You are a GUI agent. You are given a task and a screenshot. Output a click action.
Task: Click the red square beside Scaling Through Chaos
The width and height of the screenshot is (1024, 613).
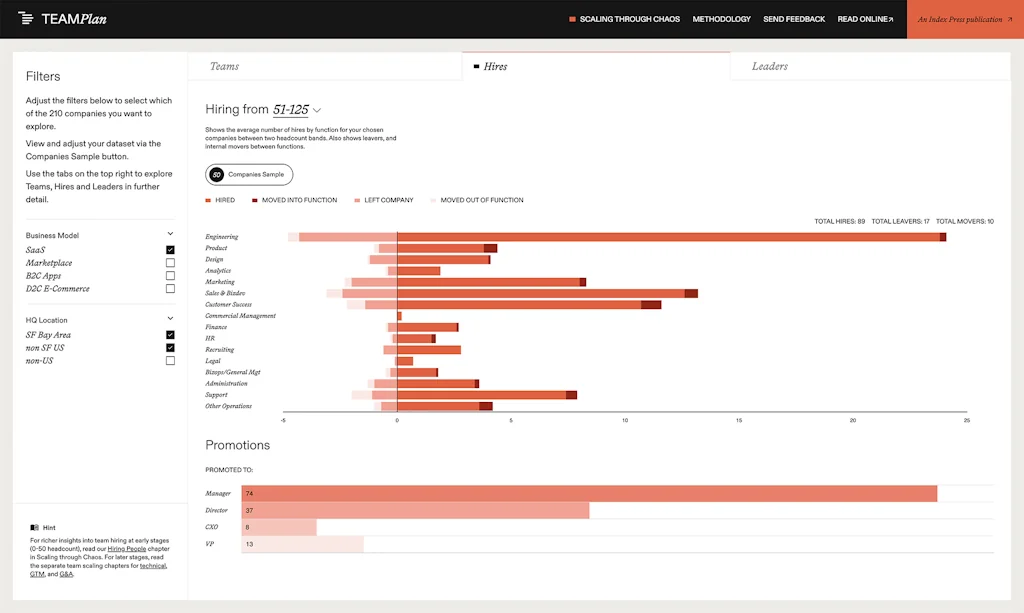click(573, 18)
